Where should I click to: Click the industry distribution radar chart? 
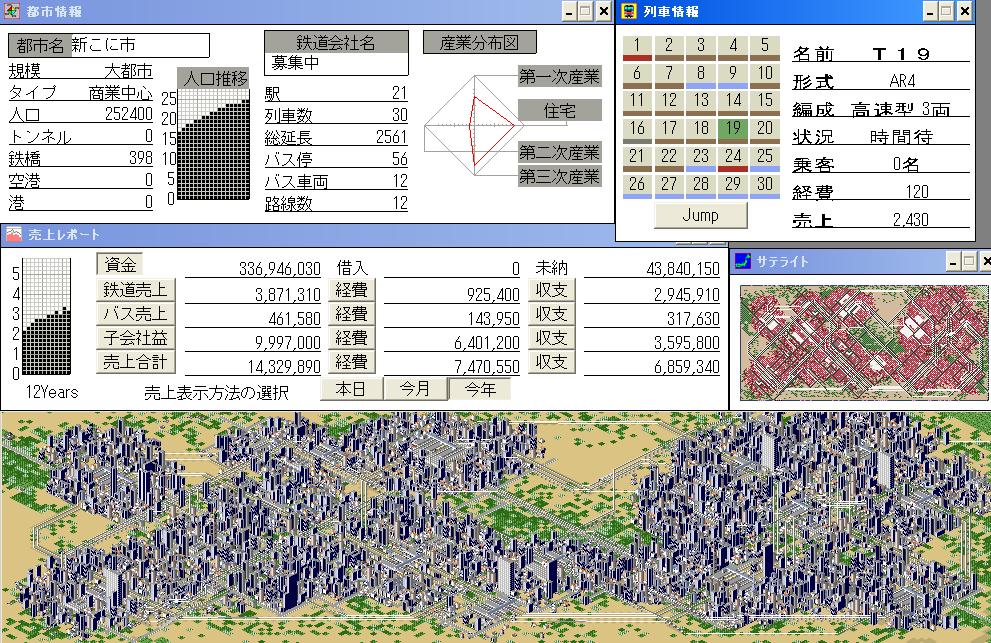click(x=473, y=125)
